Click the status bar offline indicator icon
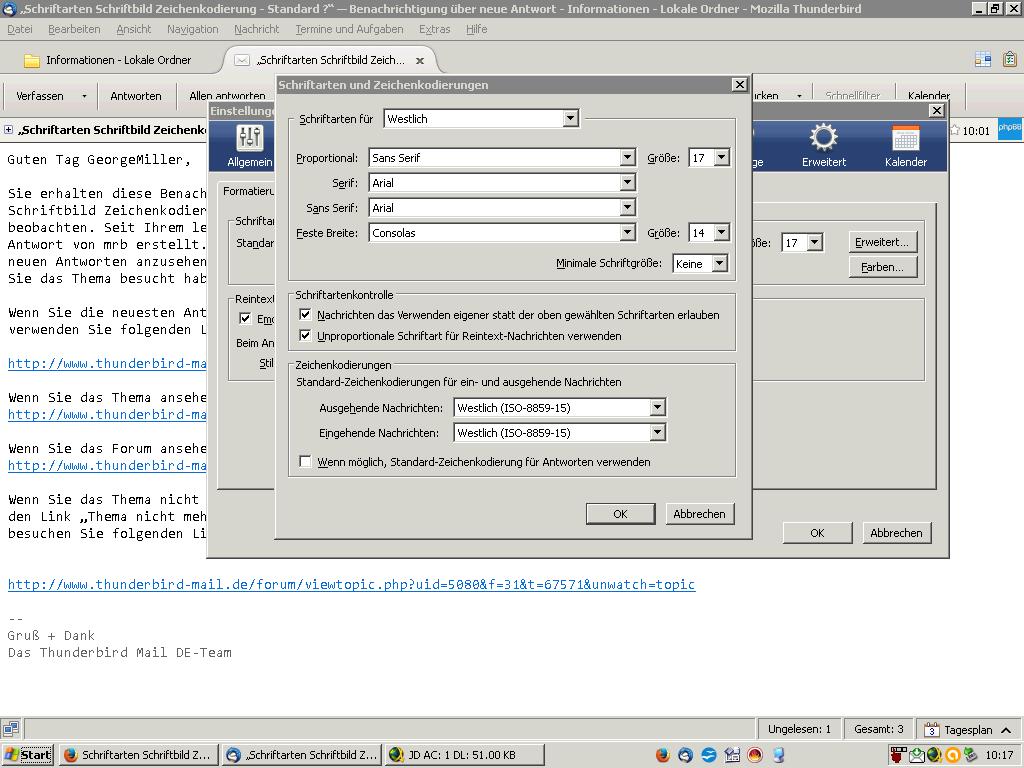The image size is (1024, 768). pyautogui.click(x=10, y=729)
